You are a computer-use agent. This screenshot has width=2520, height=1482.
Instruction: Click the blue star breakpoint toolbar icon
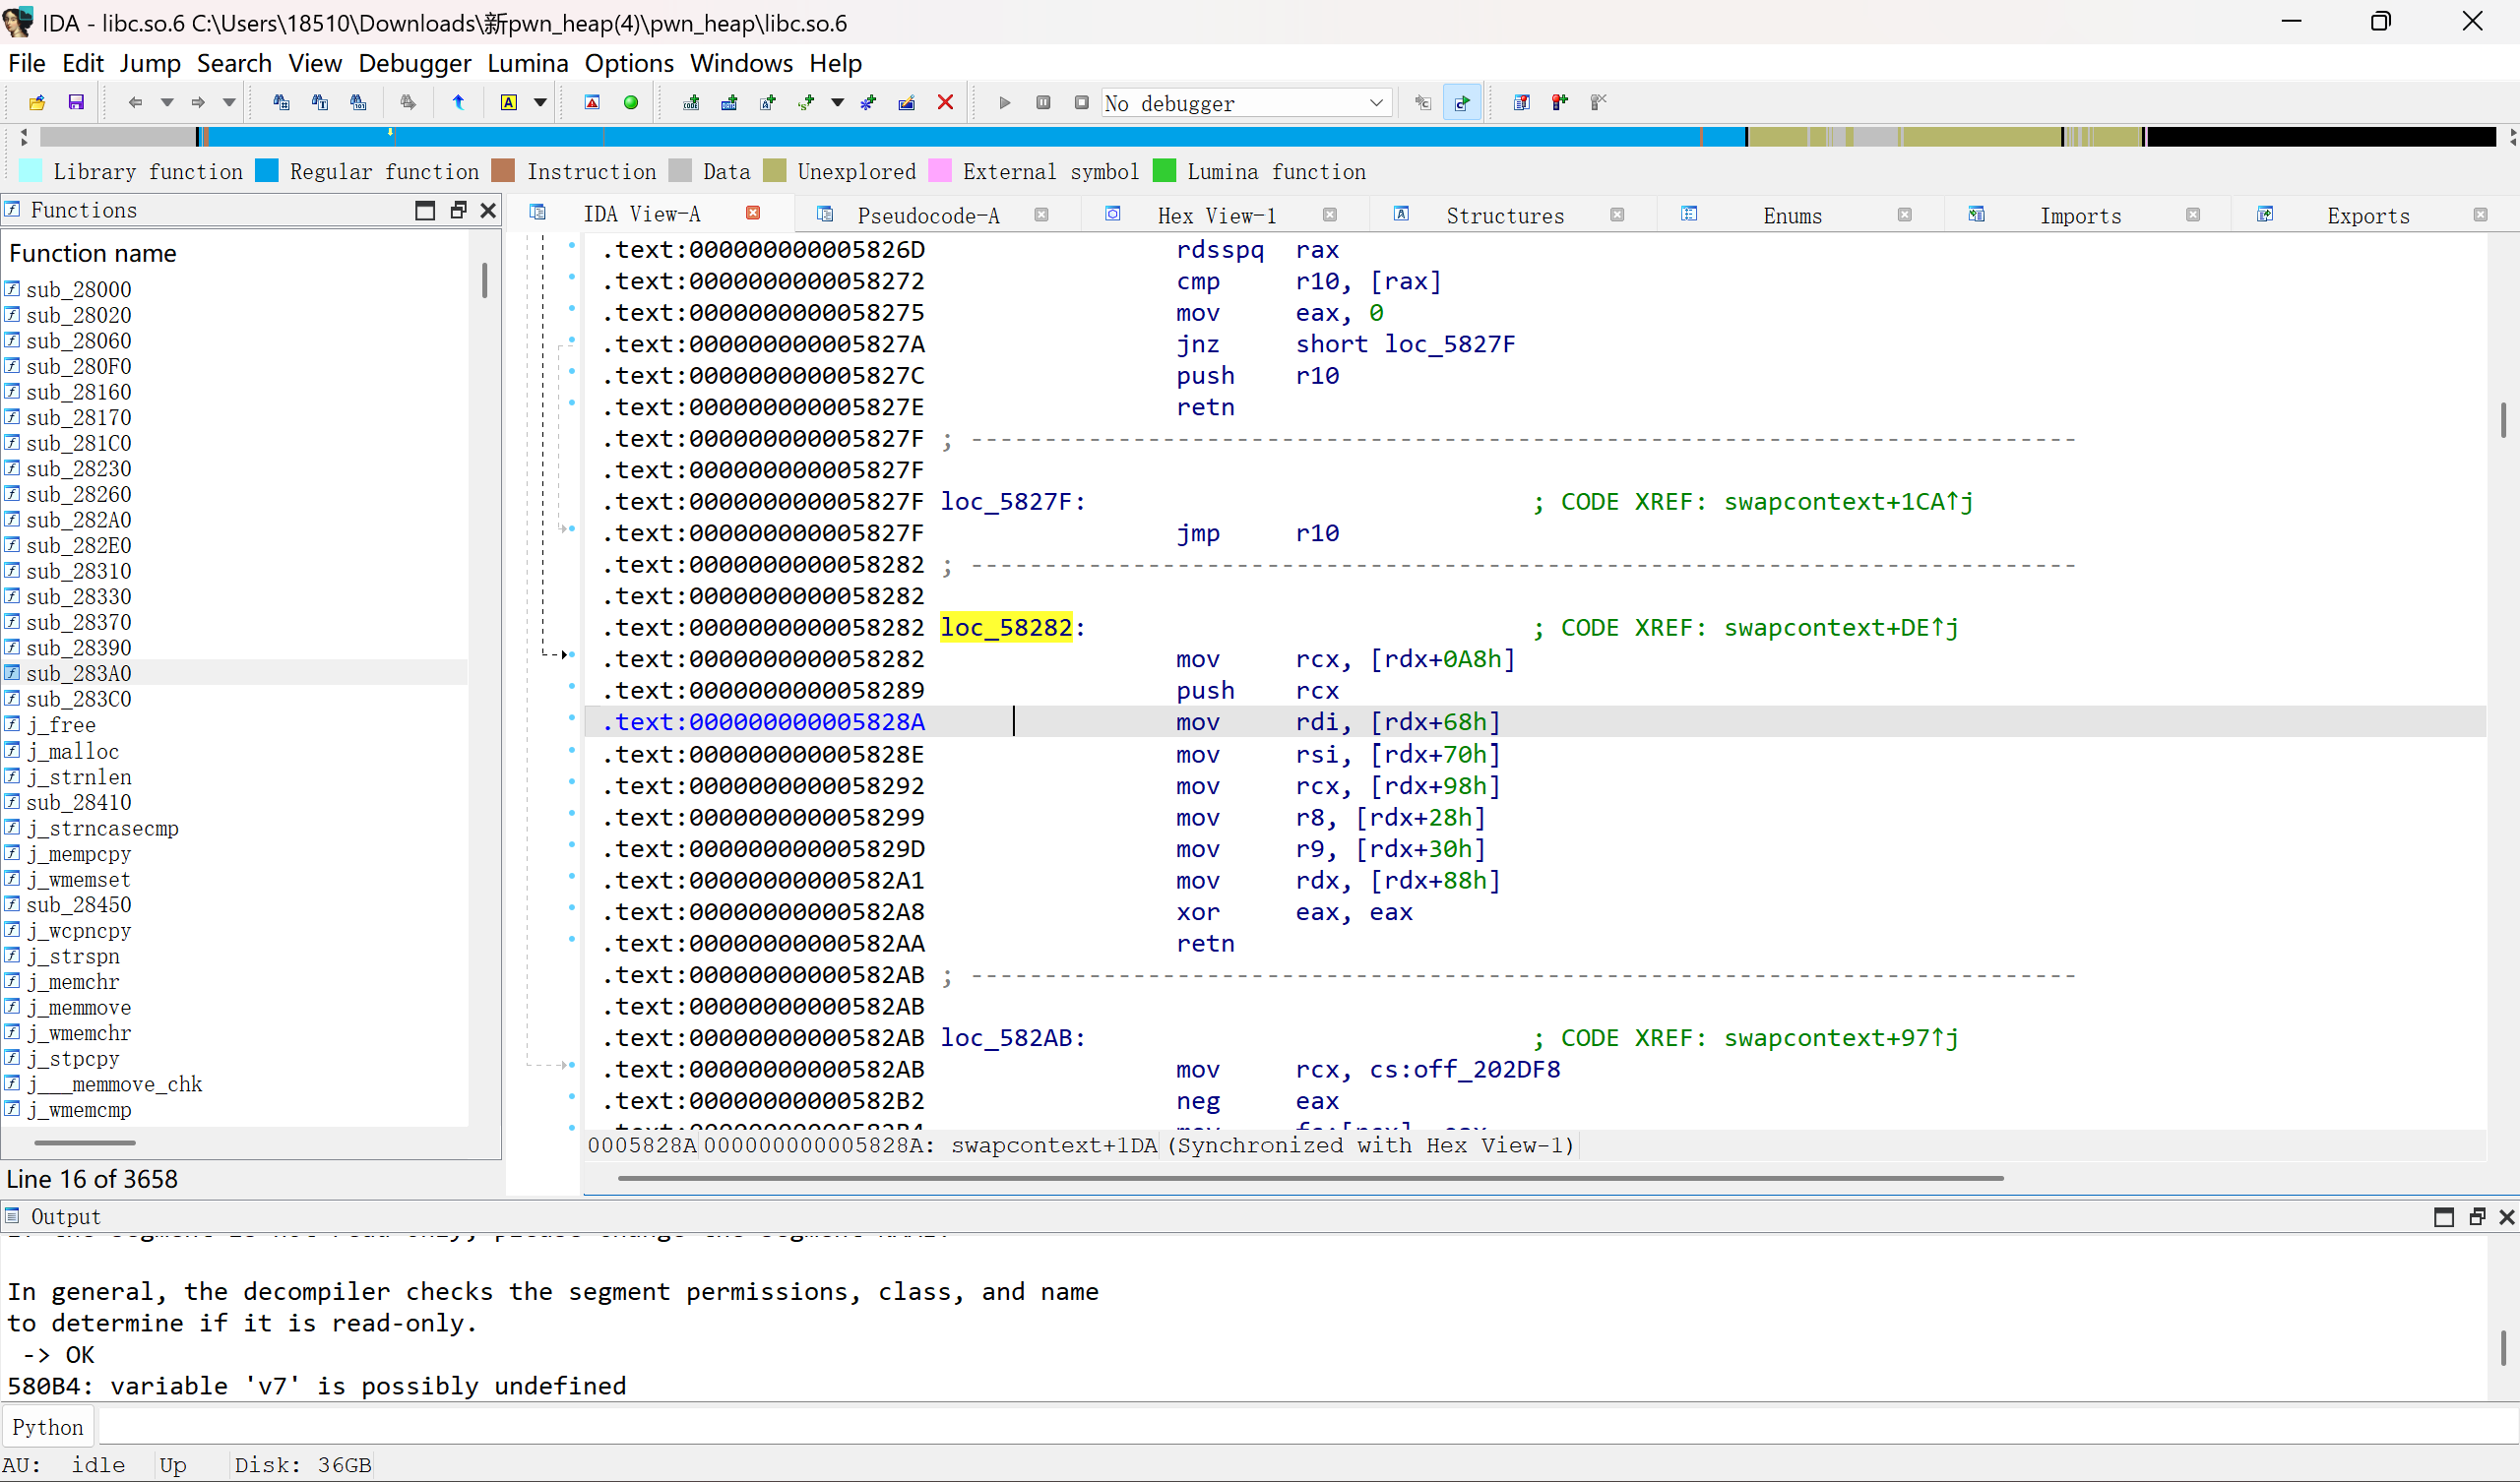click(x=868, y=102)
